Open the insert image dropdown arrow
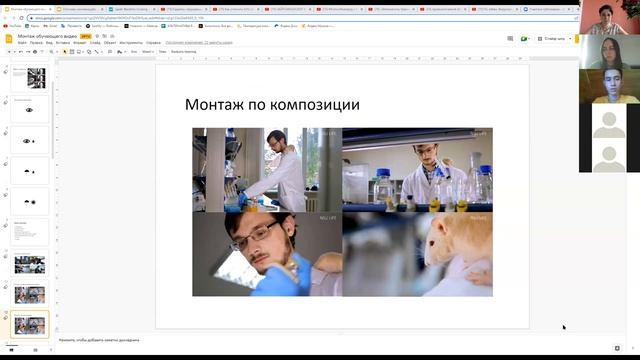640x360 pixels. point(83,52)
